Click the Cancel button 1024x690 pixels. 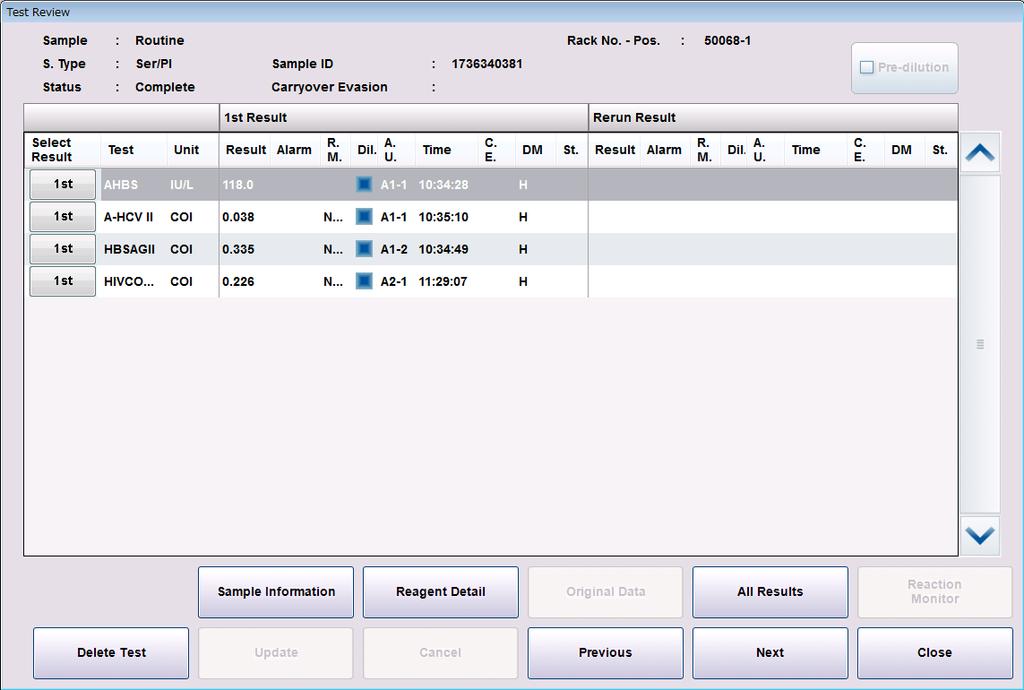pos(440,653)
